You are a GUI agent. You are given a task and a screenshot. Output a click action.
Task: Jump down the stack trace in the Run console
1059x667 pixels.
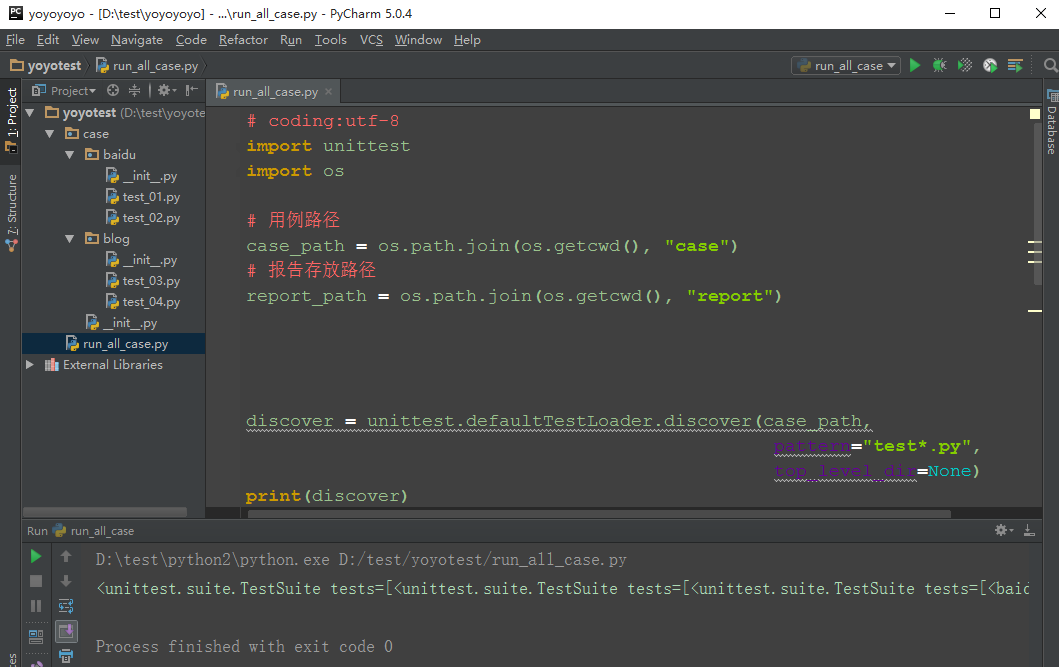coord(66,581)
